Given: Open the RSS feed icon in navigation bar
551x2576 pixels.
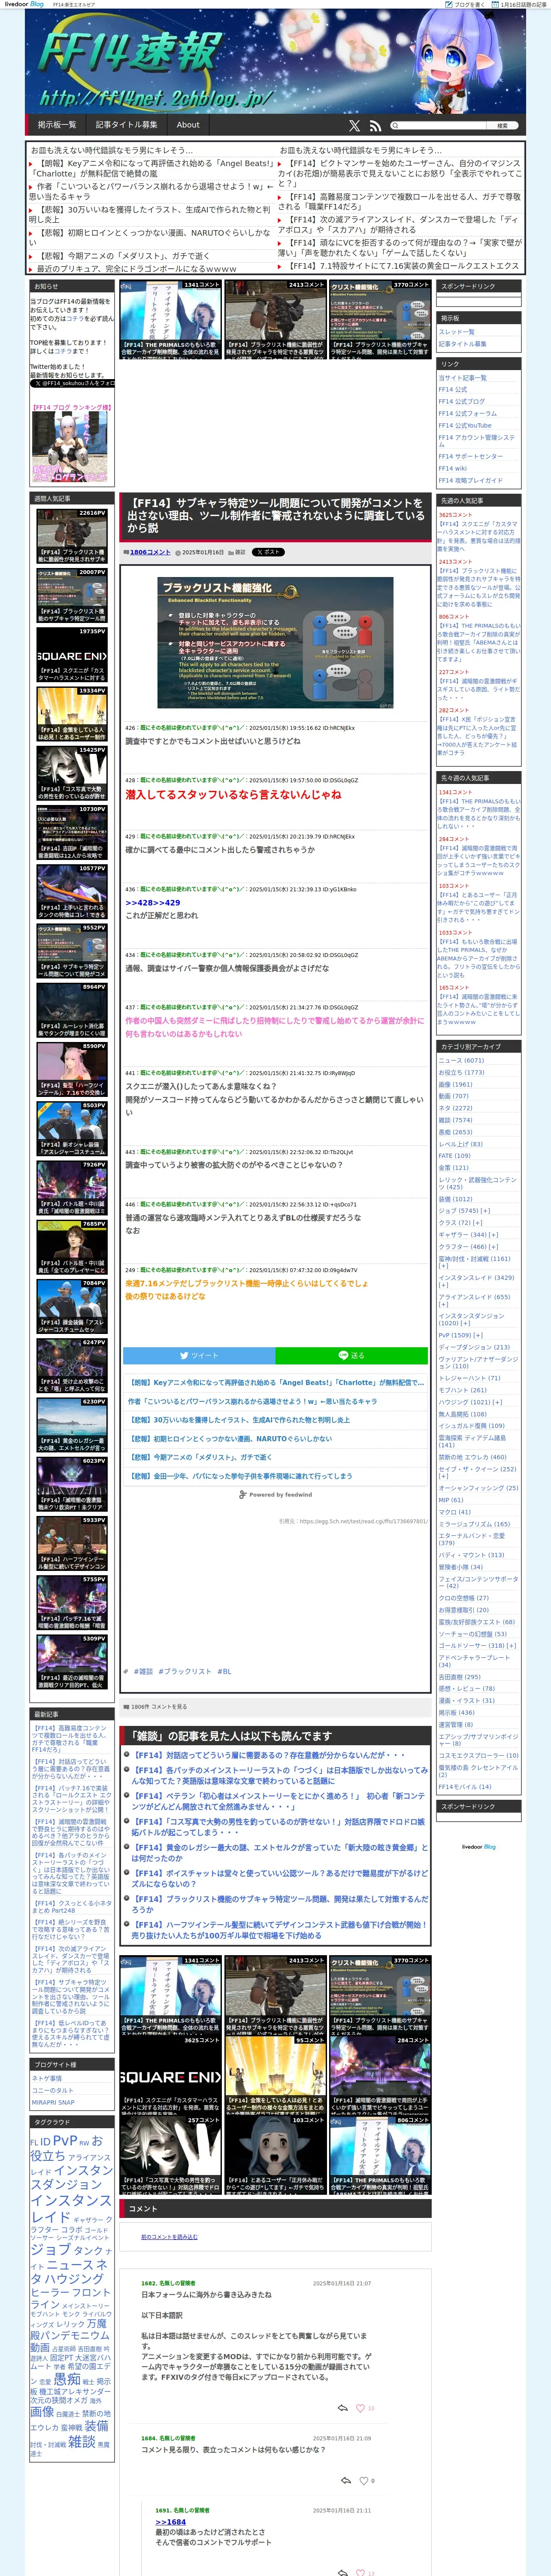Looking at the screenshot, I should (375, 125).
